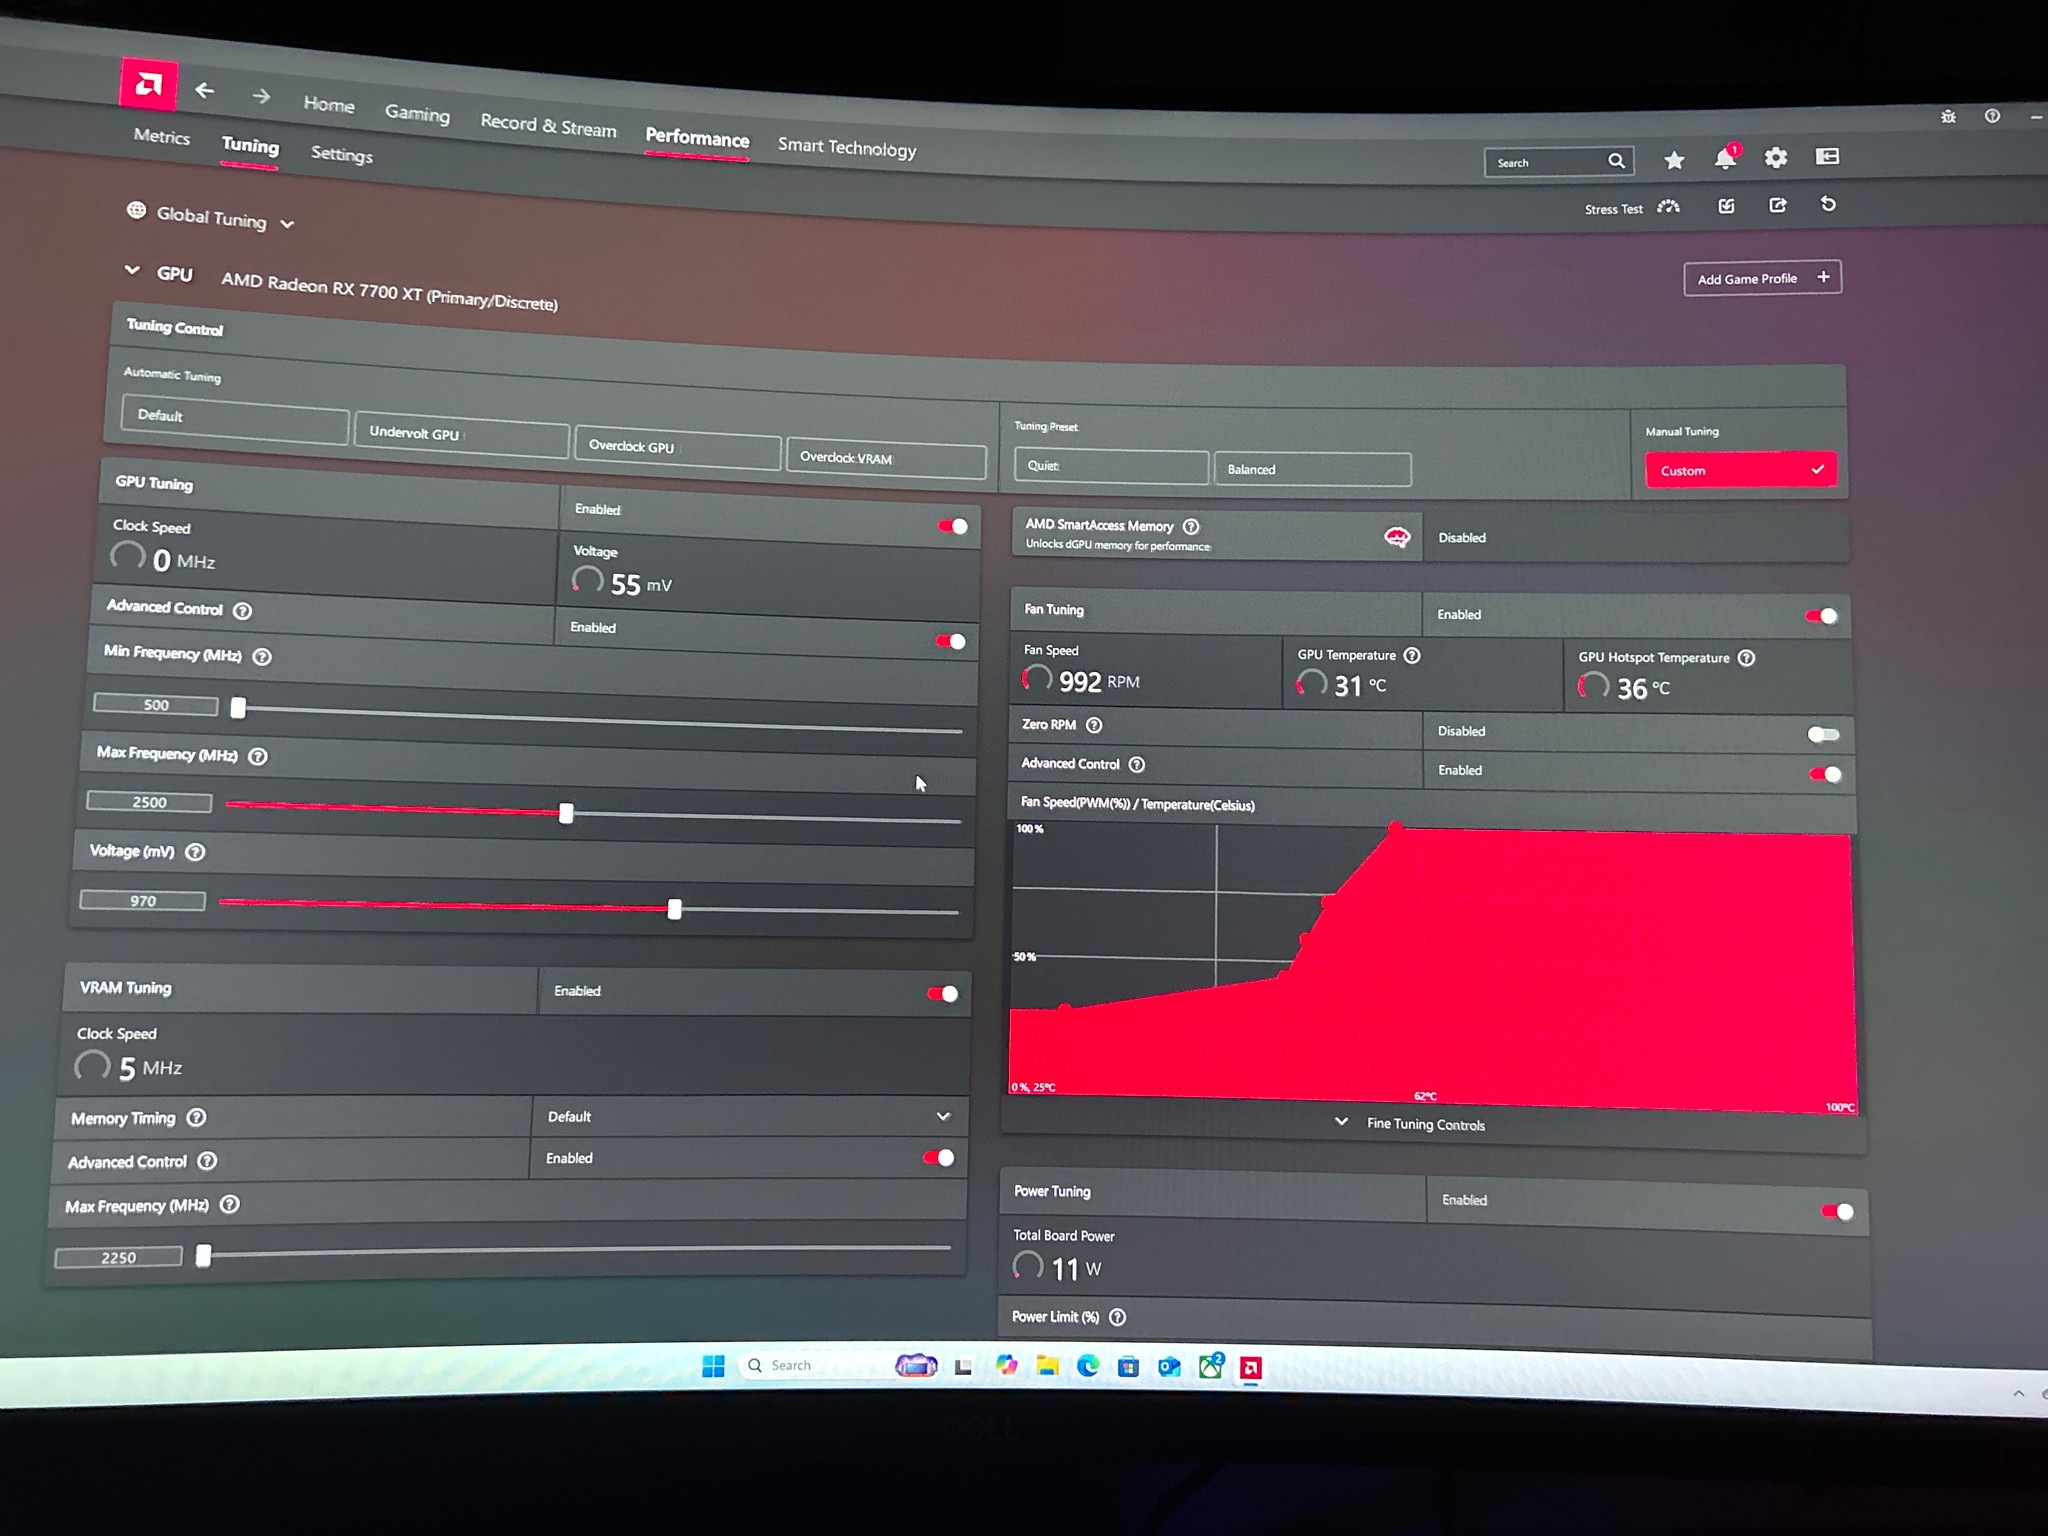Click the Min Frequency 500 value field
This screenshot has height=1536, width=2048.
click(156, 705)
